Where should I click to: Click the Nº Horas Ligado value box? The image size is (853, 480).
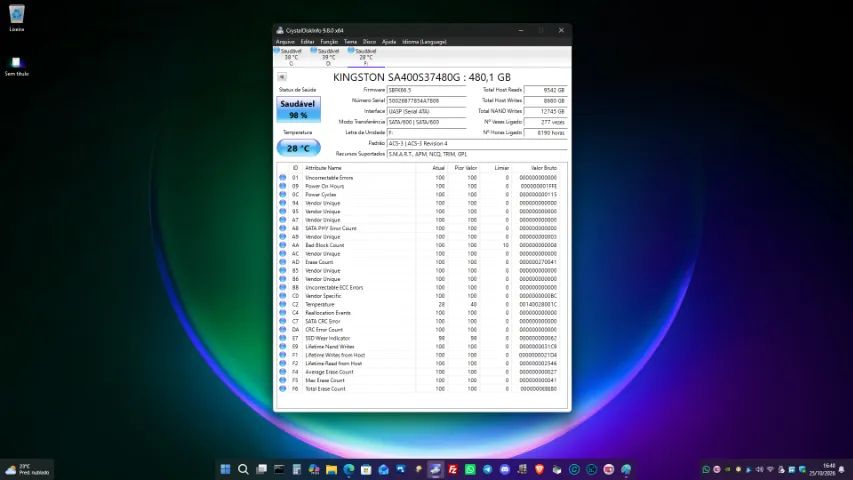pos(546,133)
